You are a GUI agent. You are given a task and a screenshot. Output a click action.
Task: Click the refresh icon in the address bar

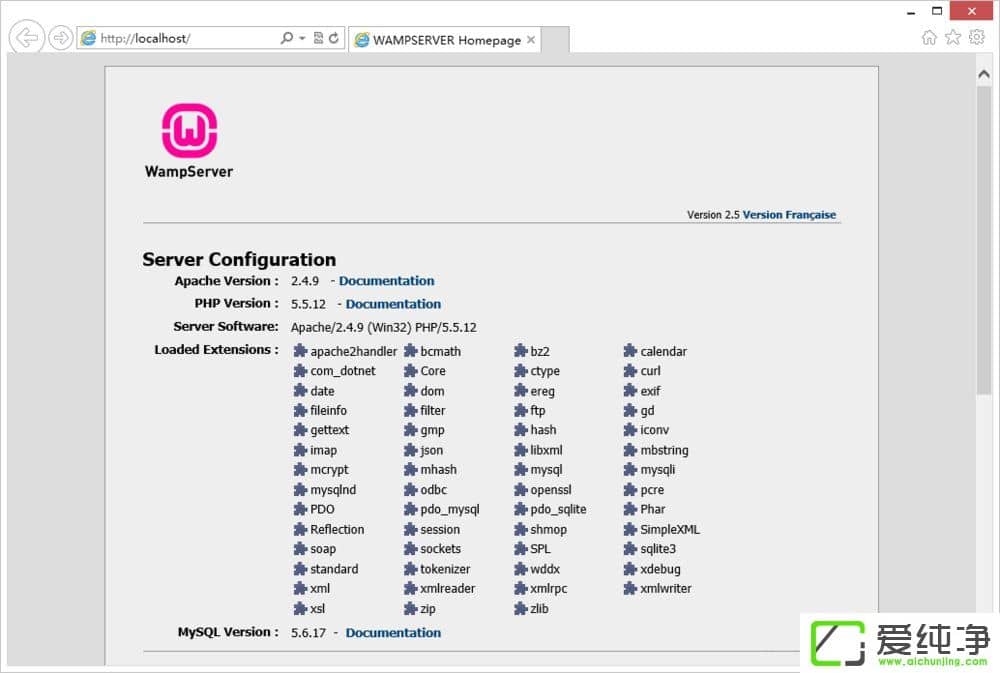click(x=333, y=38)
